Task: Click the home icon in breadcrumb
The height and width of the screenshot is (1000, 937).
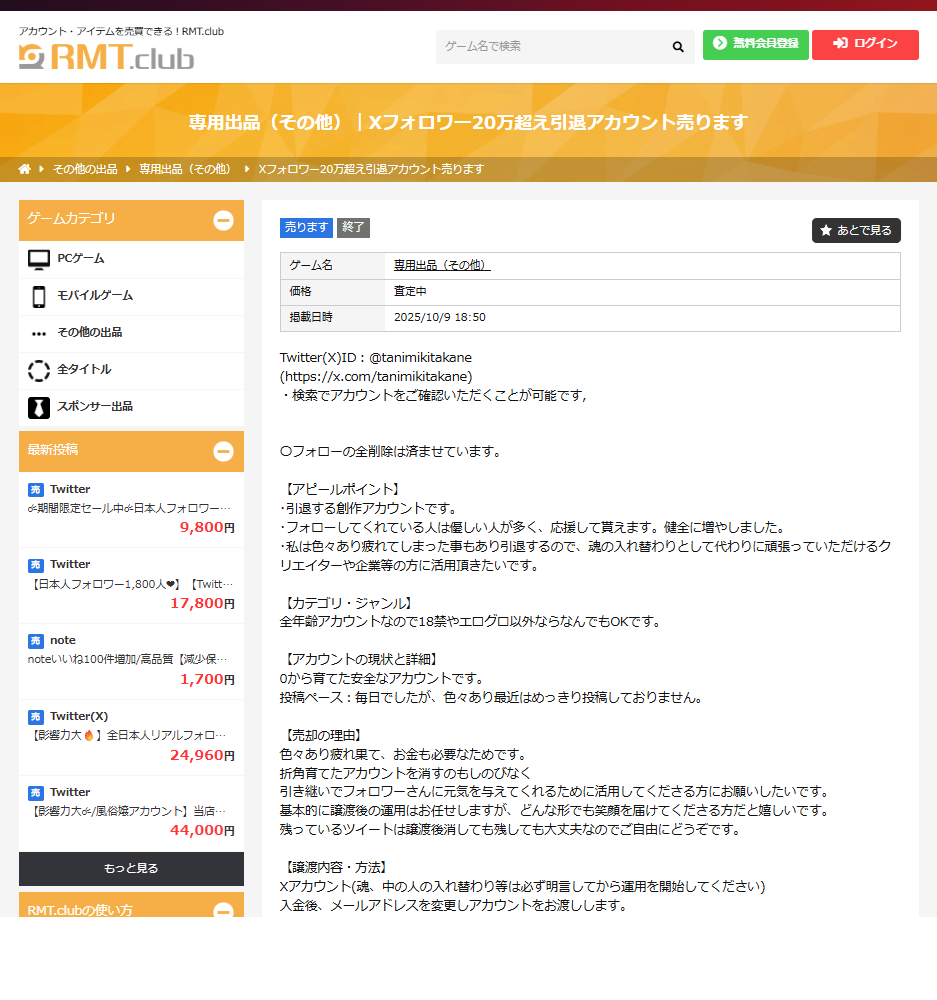Action: (x=25, y=169)
